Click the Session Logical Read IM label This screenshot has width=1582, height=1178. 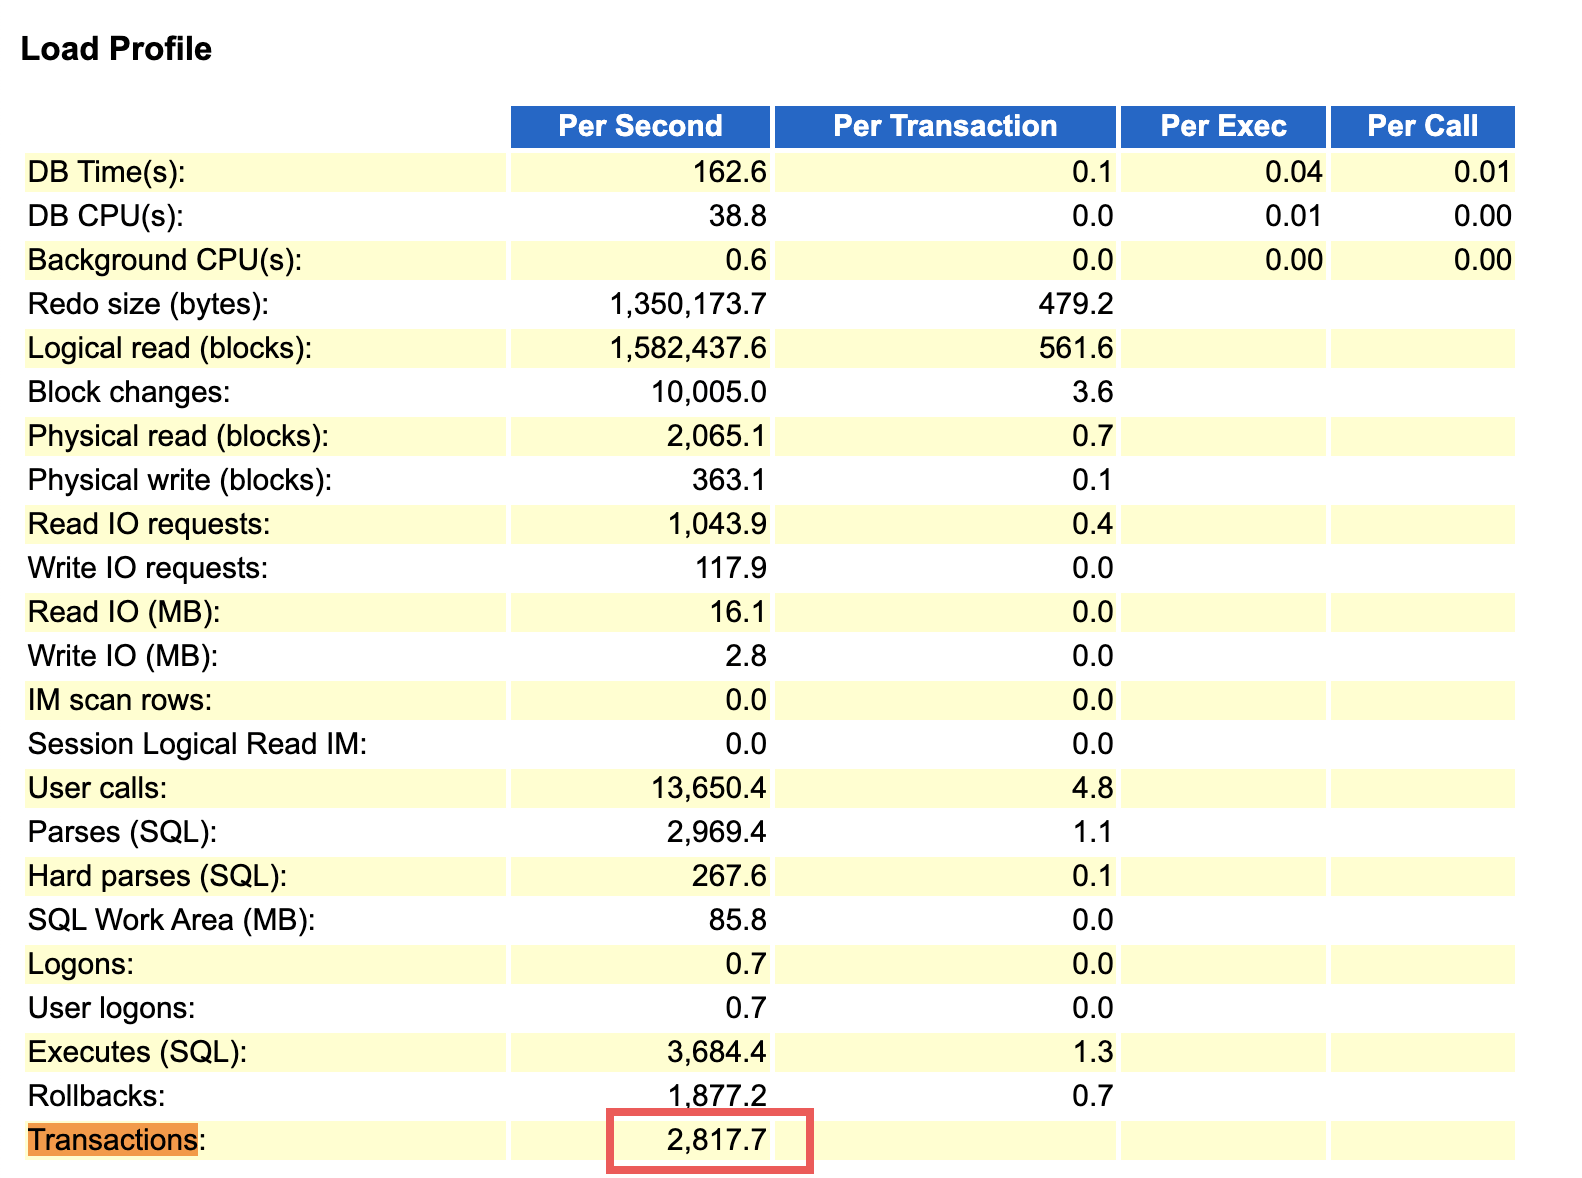[x=197, y=744]
